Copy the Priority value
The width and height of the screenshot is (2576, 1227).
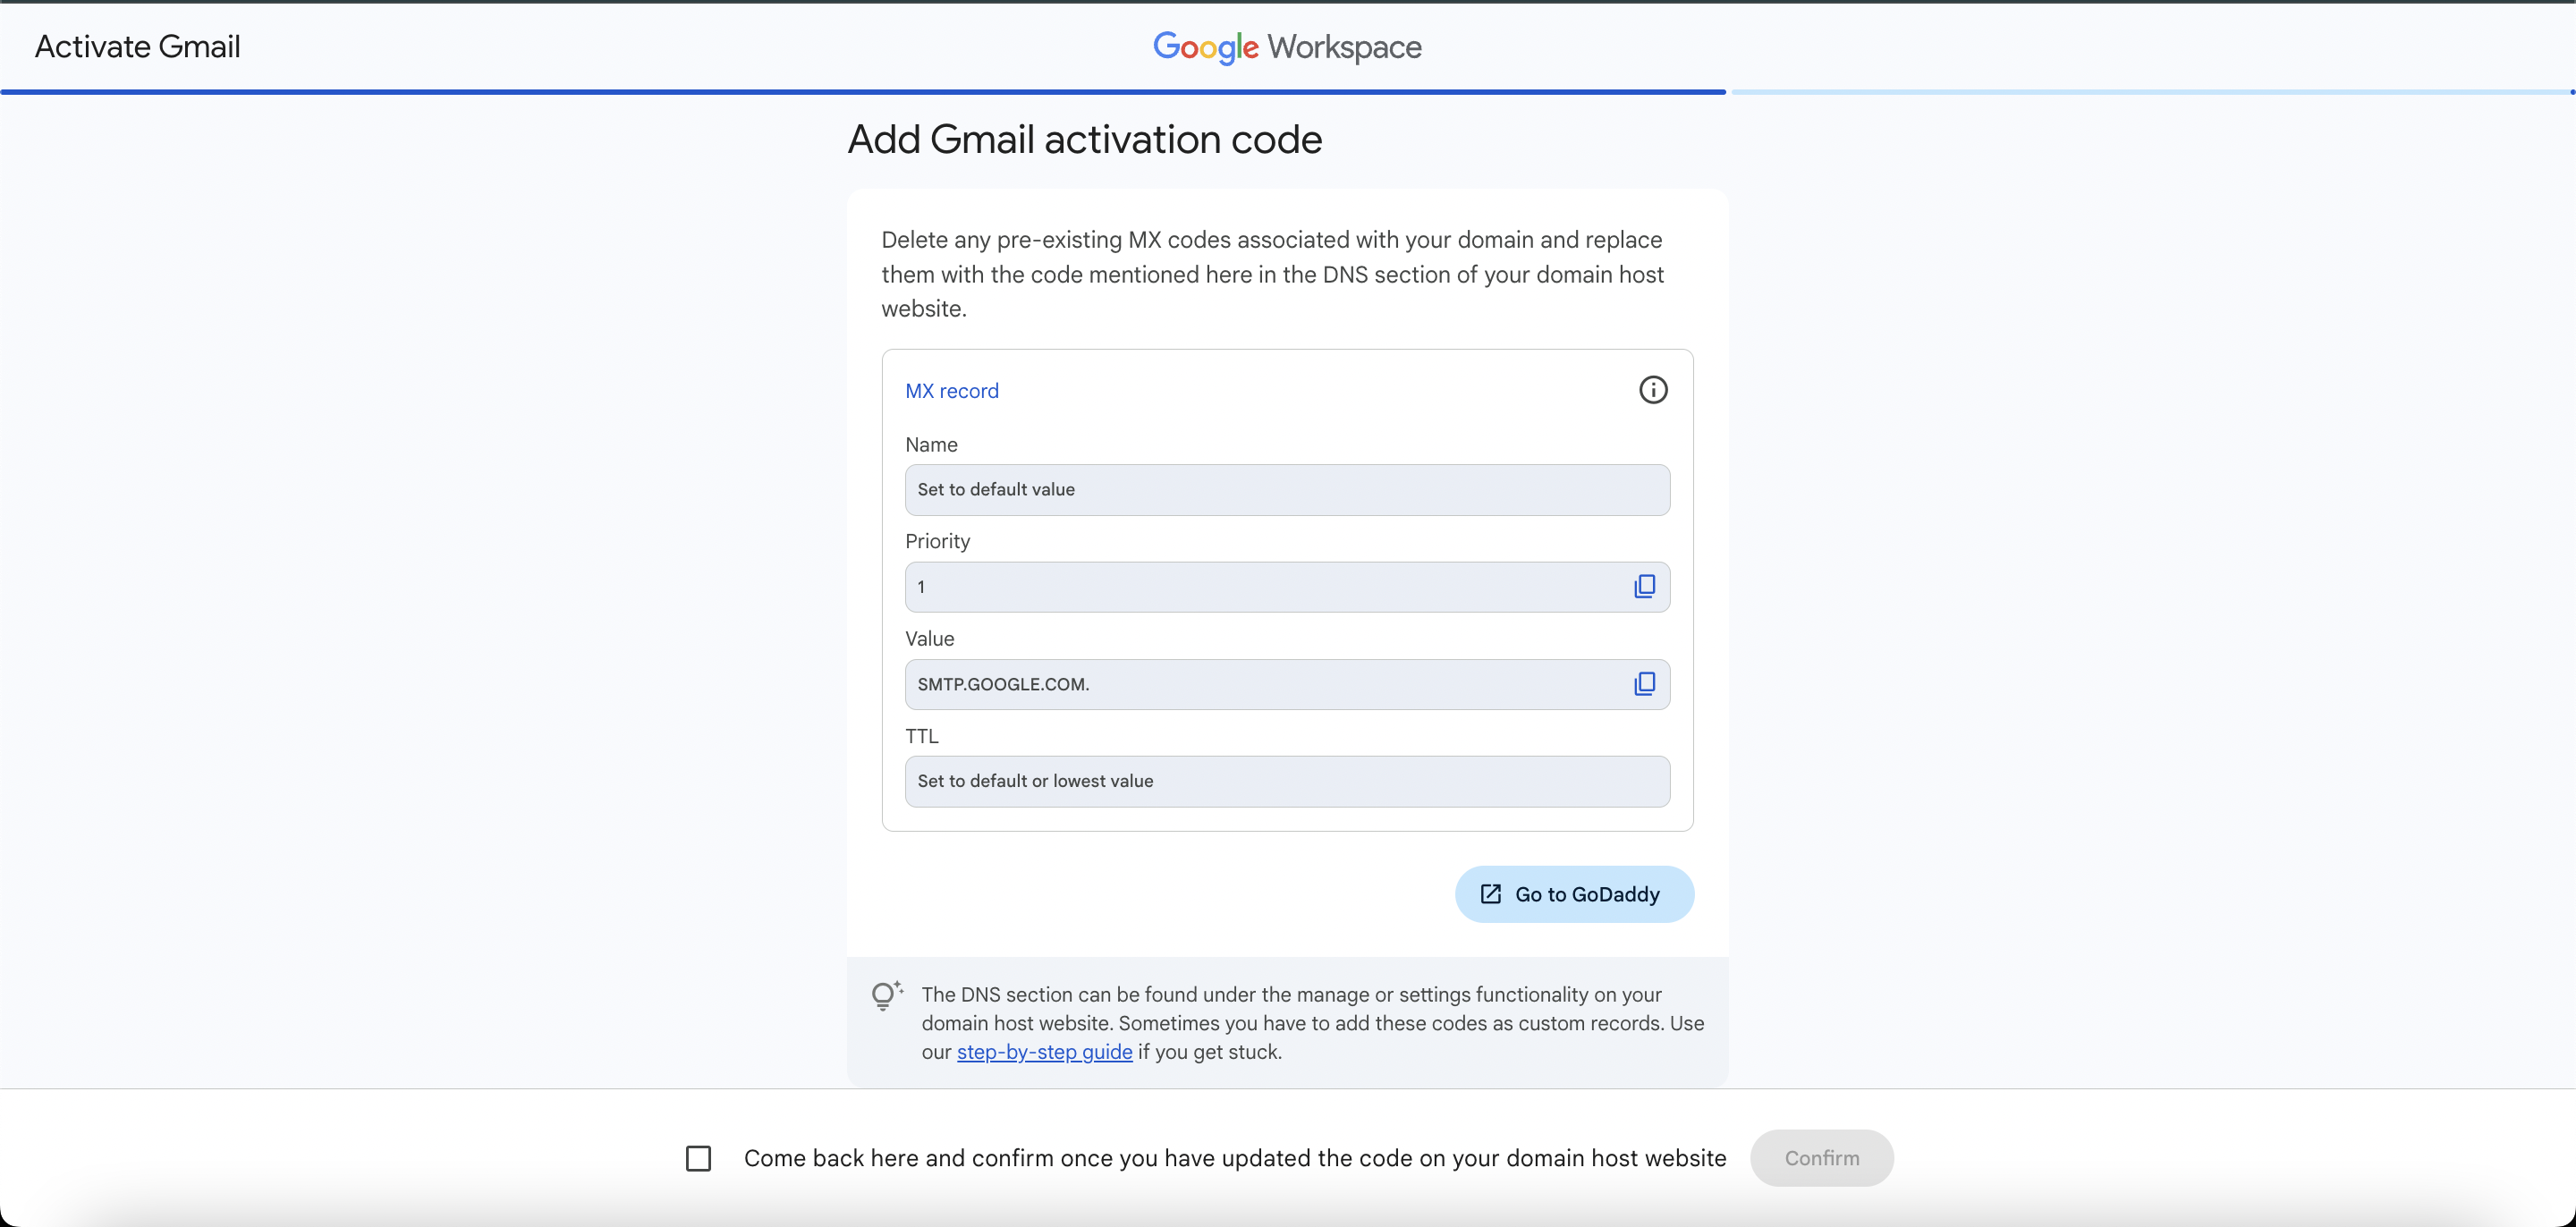(1644, 587)
